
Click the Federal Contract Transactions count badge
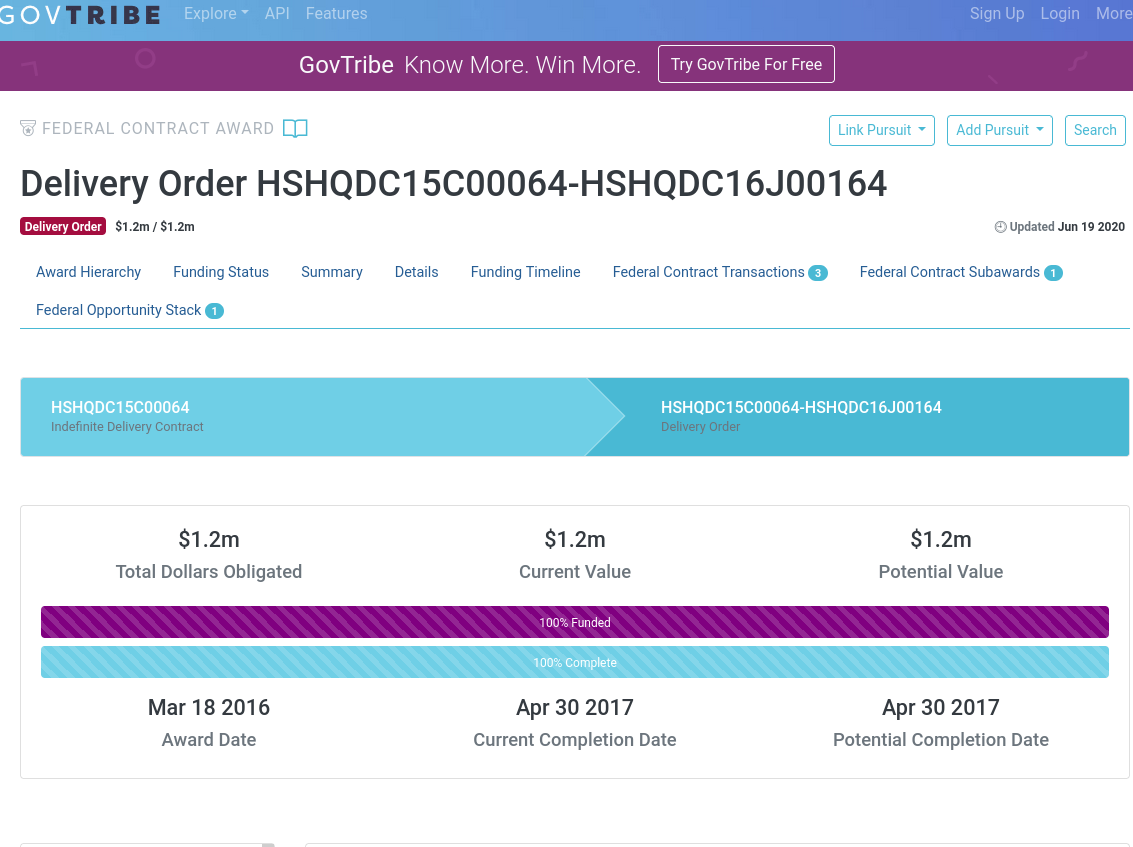click(817, 273)
